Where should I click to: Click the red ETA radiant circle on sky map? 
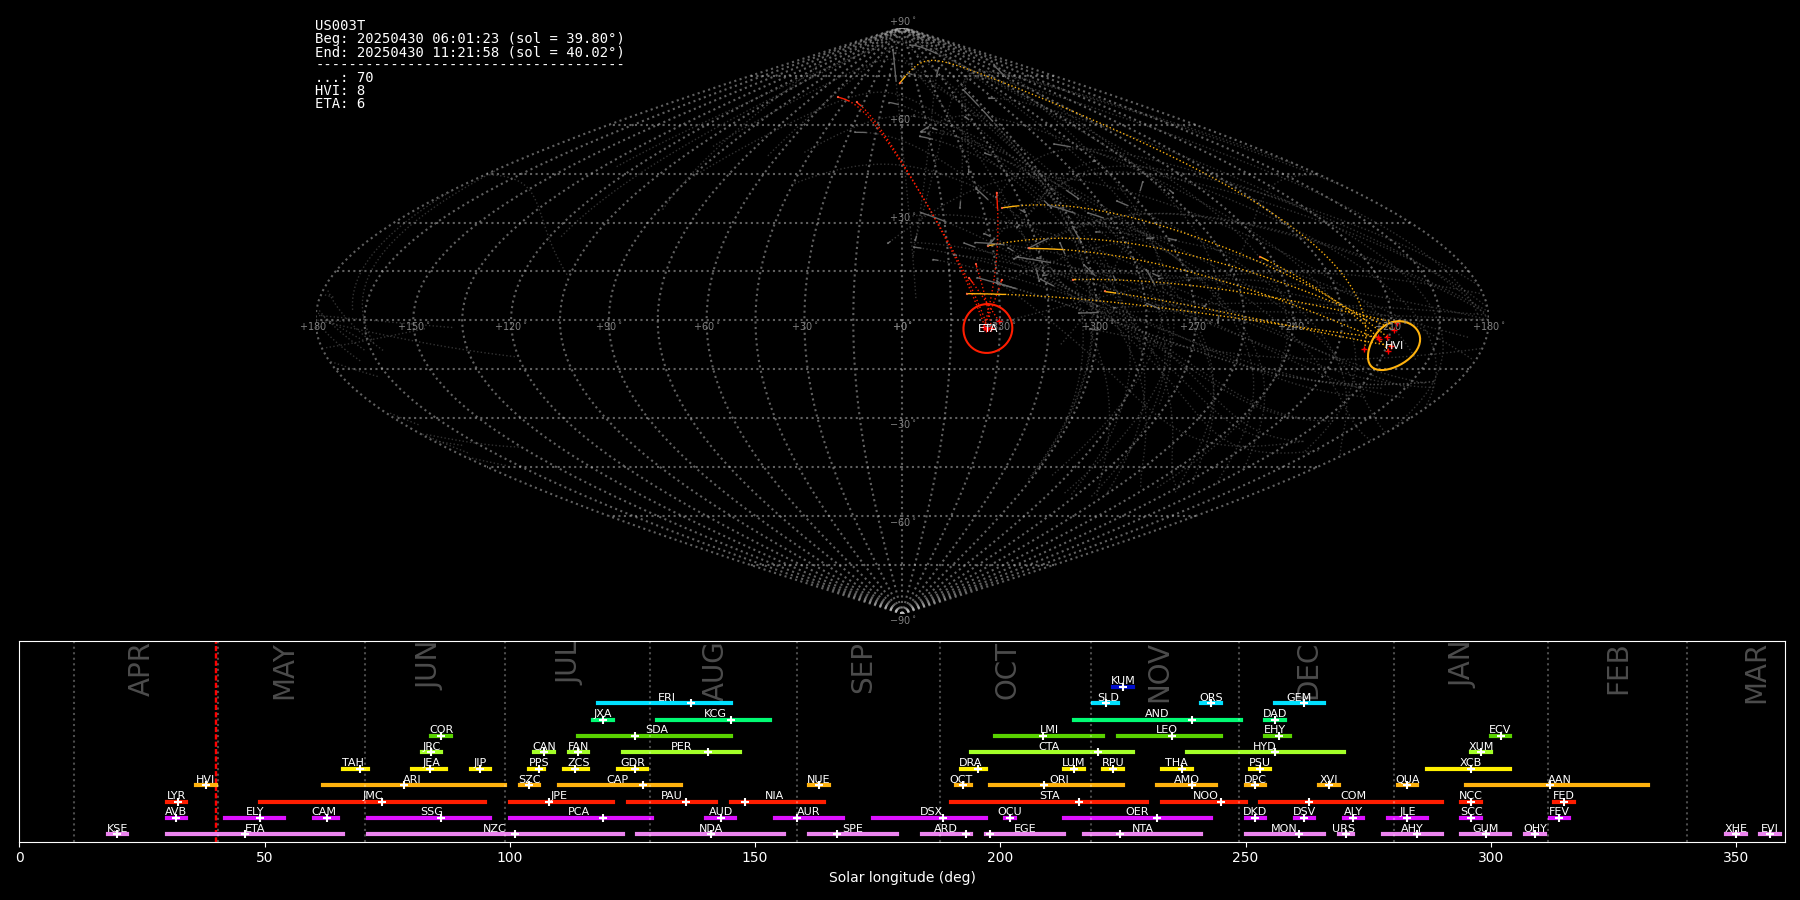pyautogui.click(x=988, y=328)
